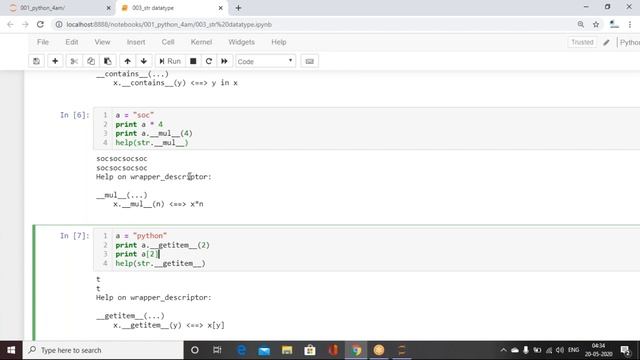Move the selected cell up with the arrow icon

[127, 61]
